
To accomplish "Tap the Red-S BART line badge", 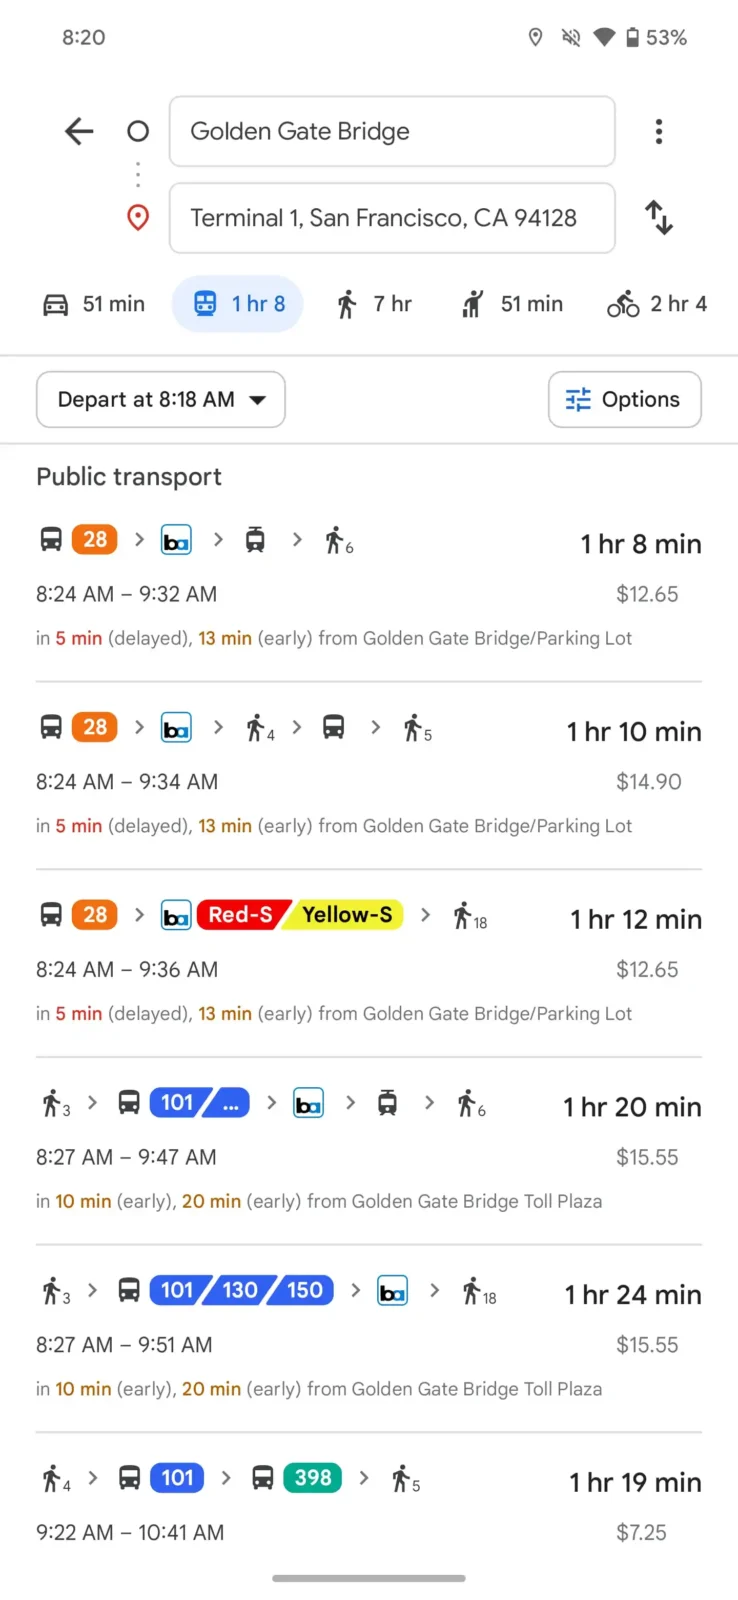I will (240, 915).
